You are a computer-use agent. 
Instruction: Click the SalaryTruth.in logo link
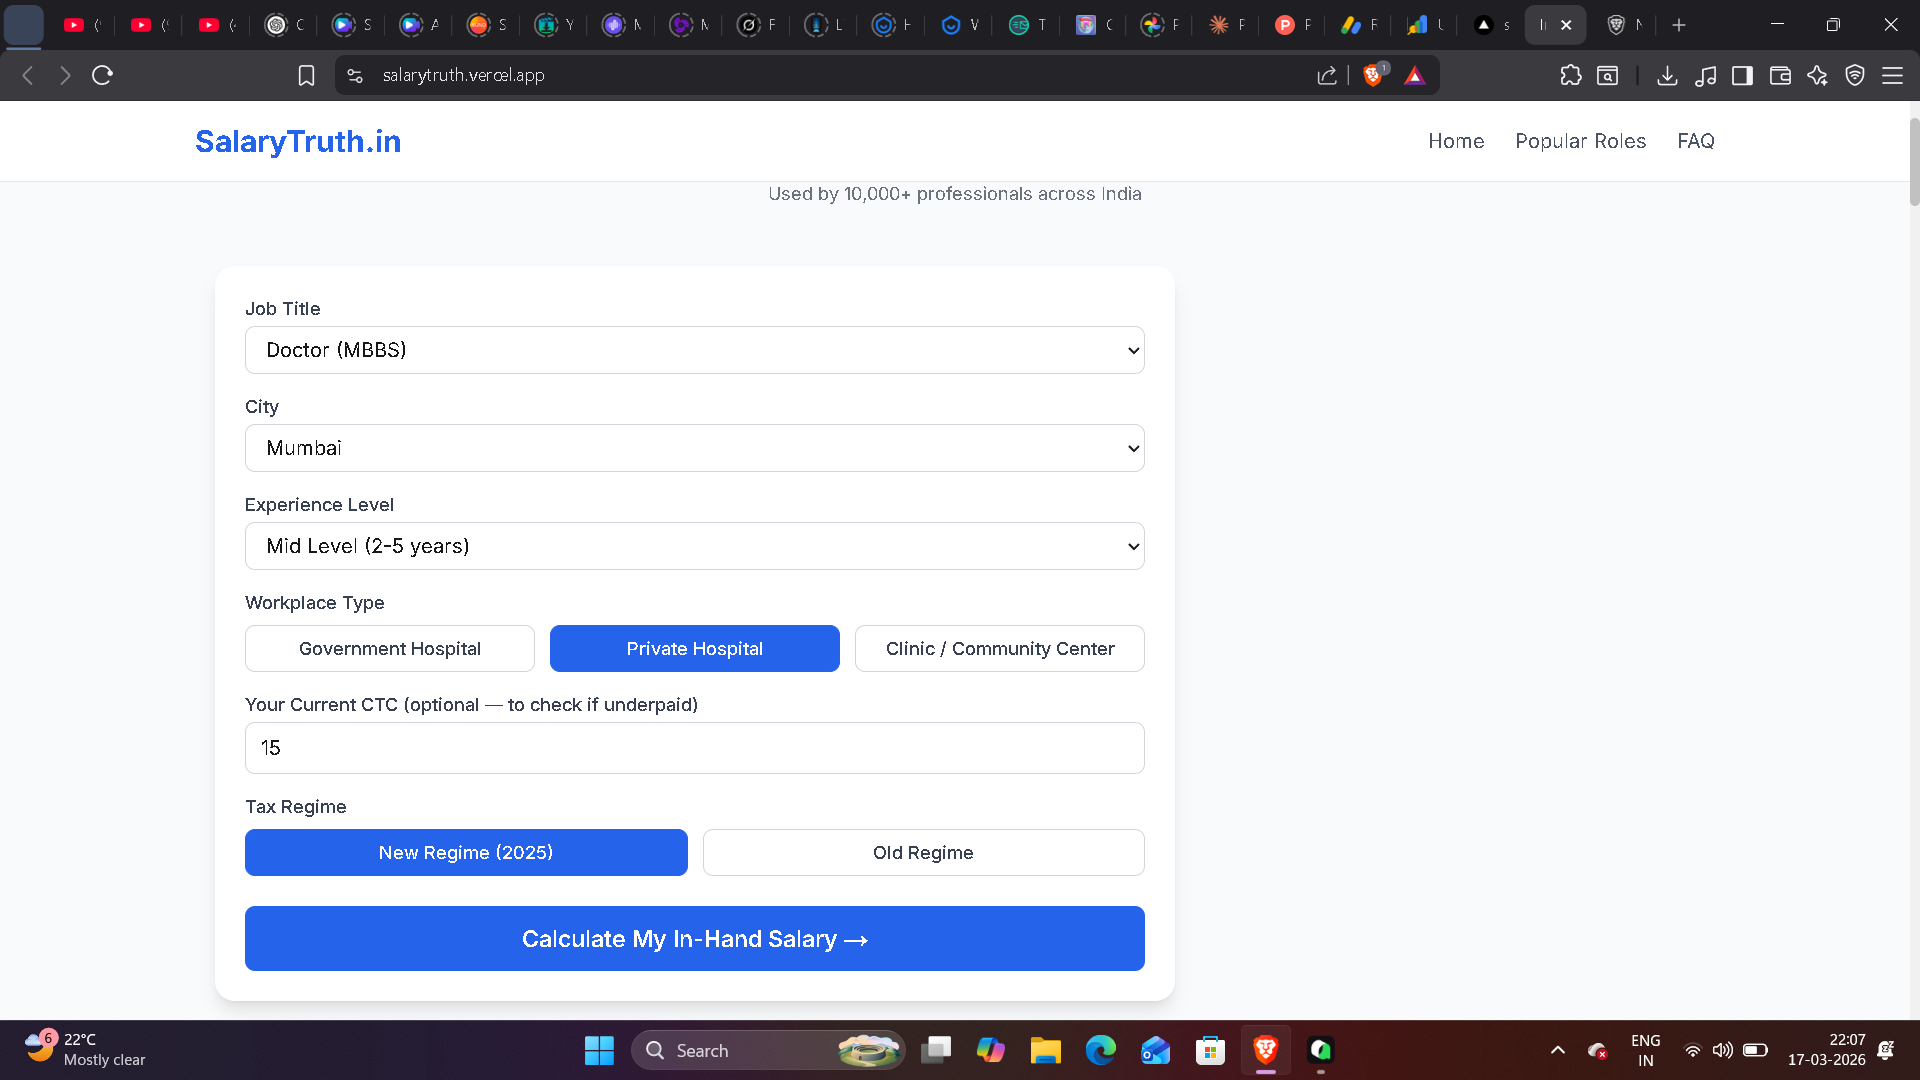298,141
